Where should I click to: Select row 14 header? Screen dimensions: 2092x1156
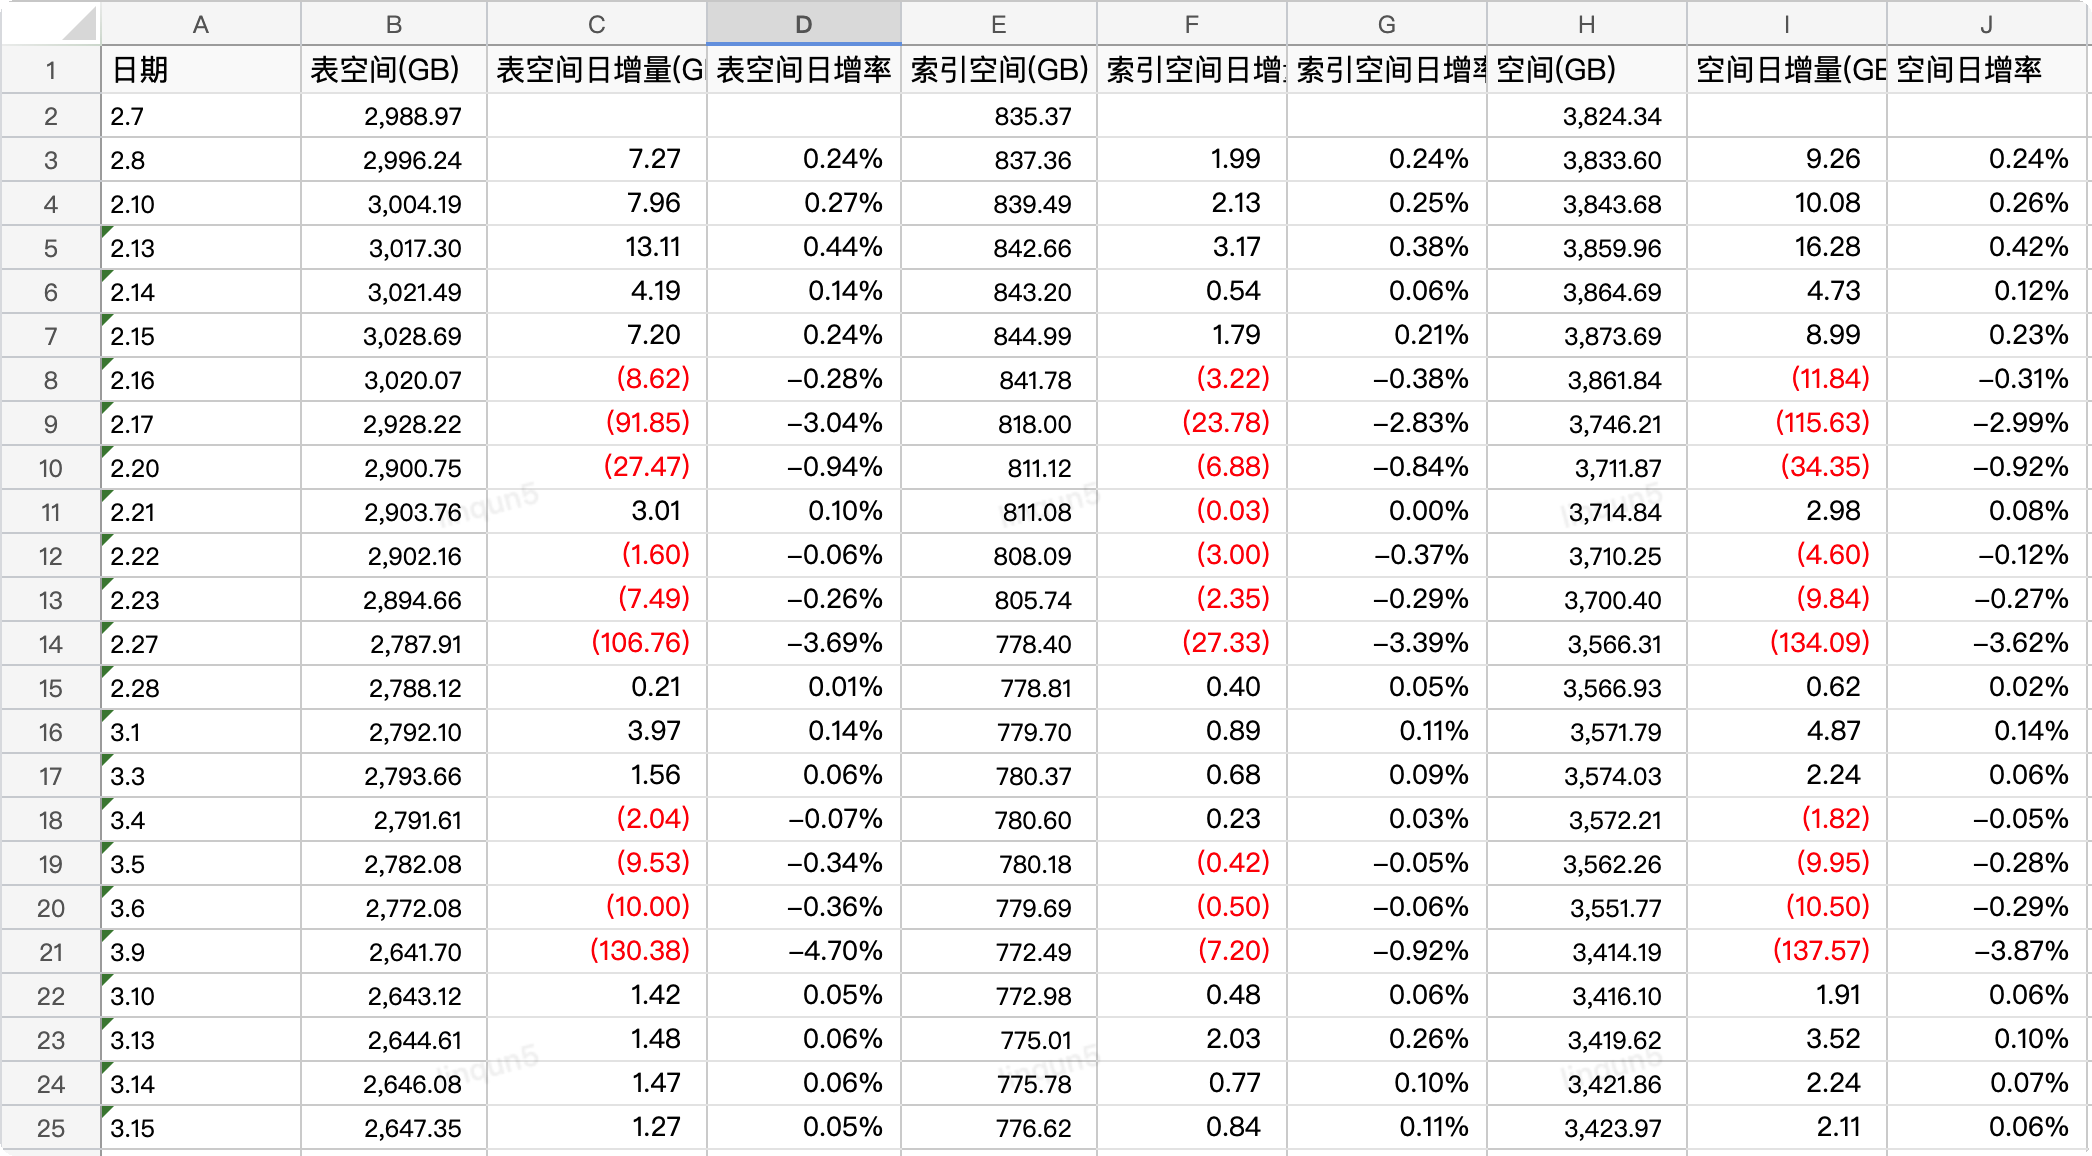(x=50, y=644)
